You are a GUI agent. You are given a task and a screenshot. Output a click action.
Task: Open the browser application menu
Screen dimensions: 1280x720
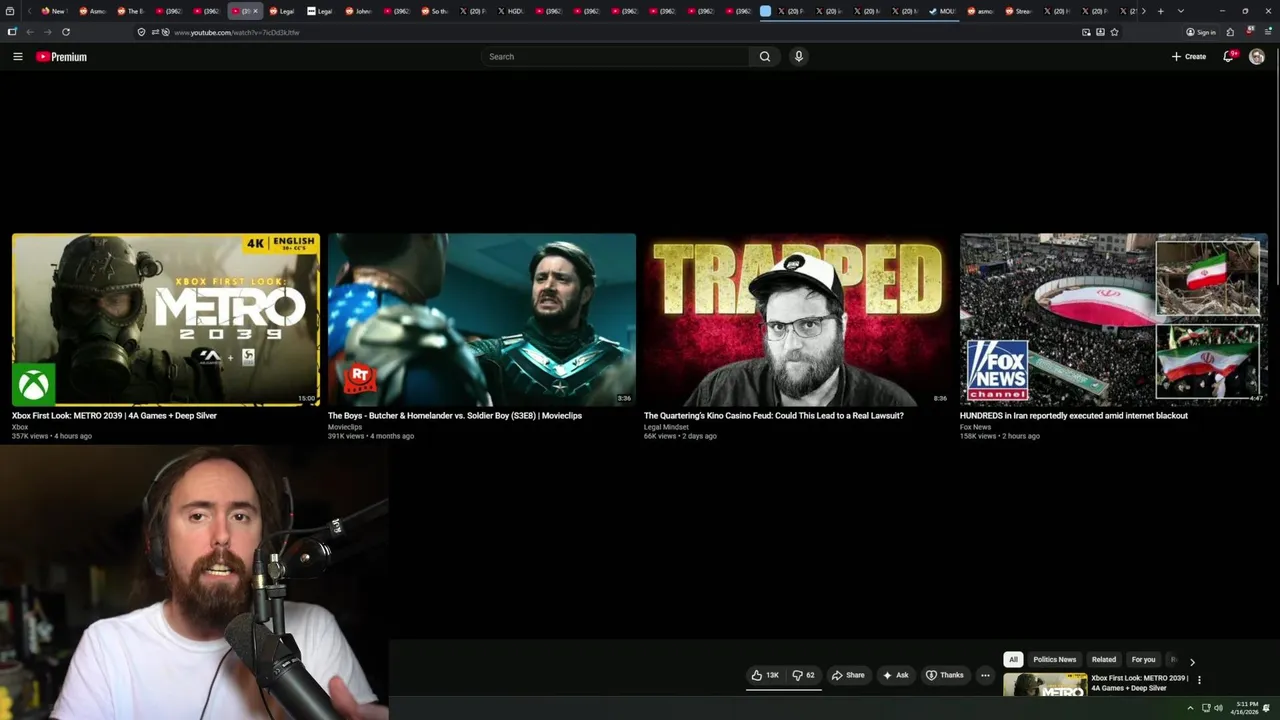[1268, 32]
